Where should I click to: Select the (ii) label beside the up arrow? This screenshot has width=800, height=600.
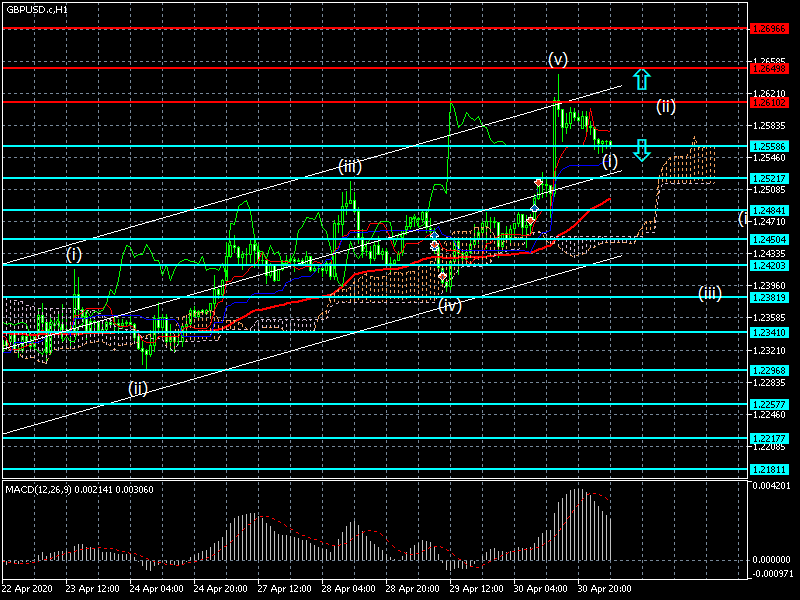pyautogui.click(x=666, y=106)
